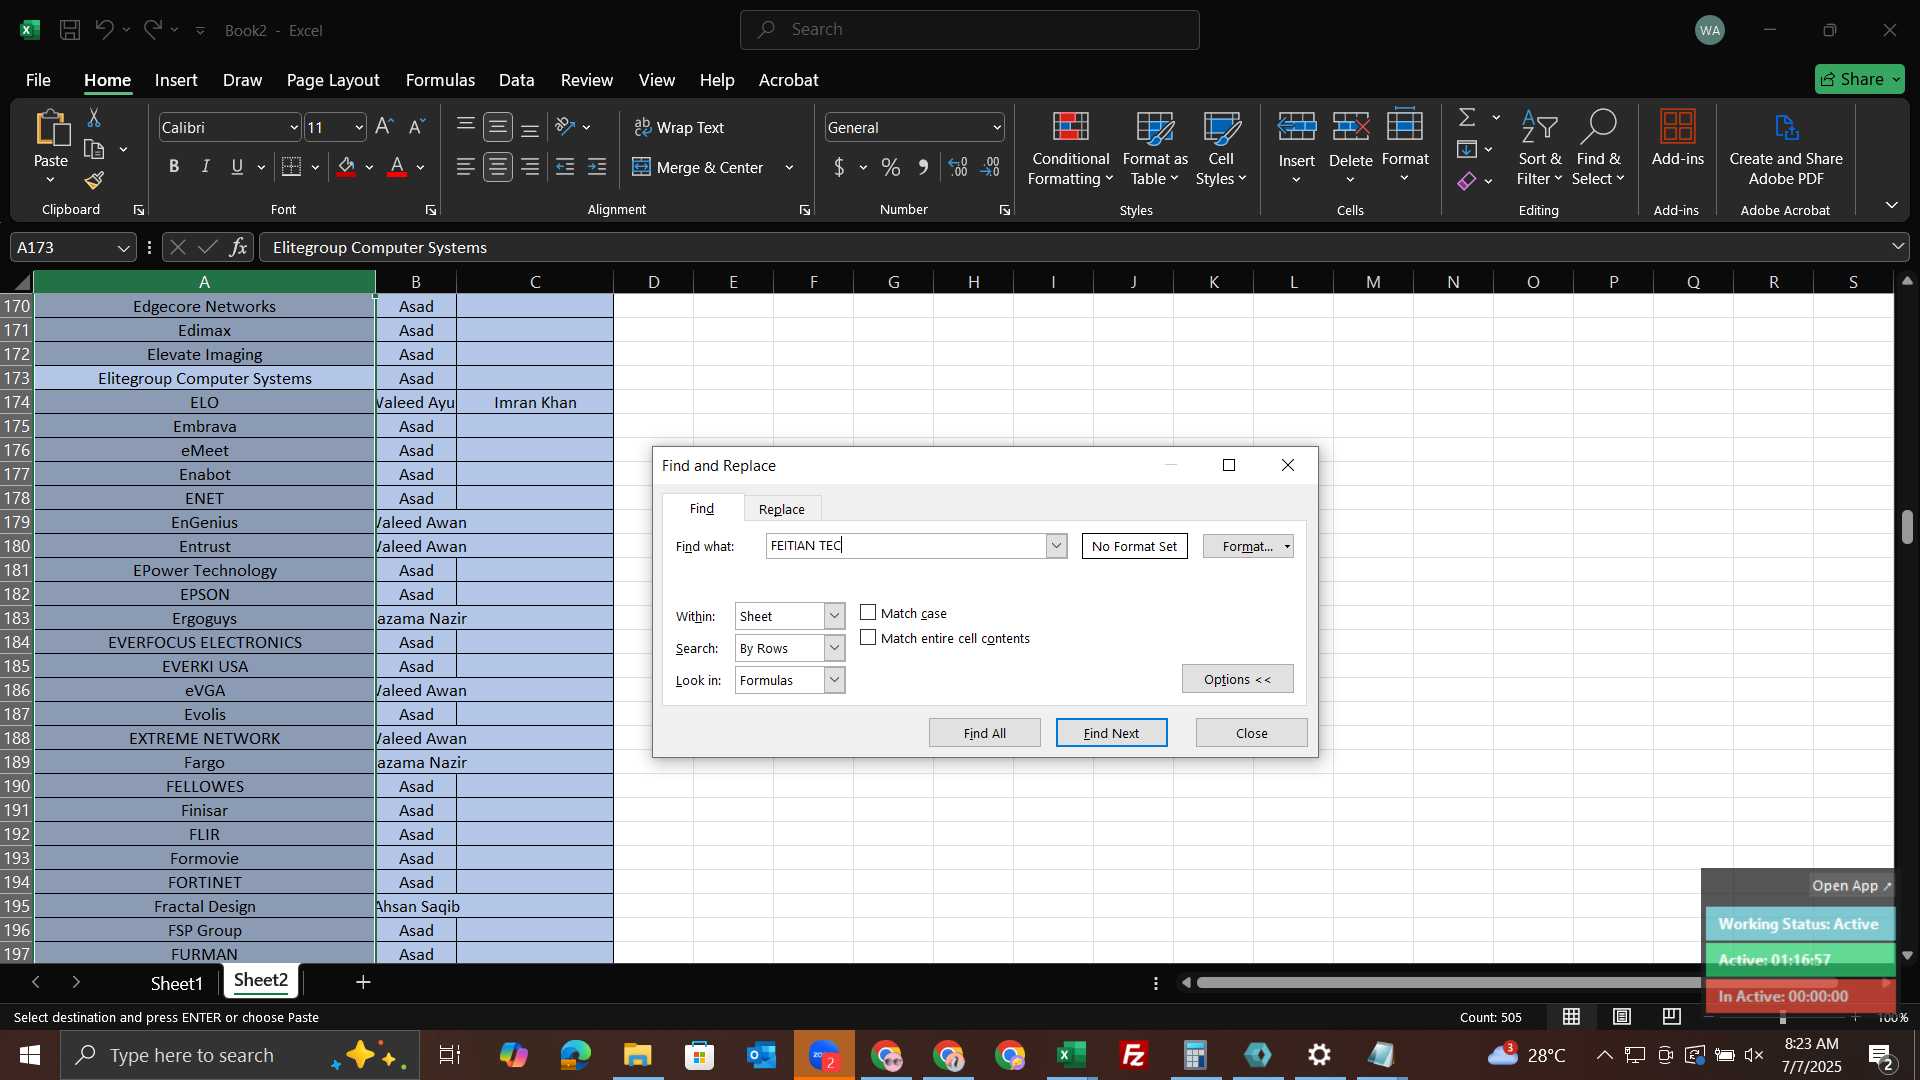Open the Within dropdown
This screenshot has width=1920, height=1080.
(x=834, y=616)
